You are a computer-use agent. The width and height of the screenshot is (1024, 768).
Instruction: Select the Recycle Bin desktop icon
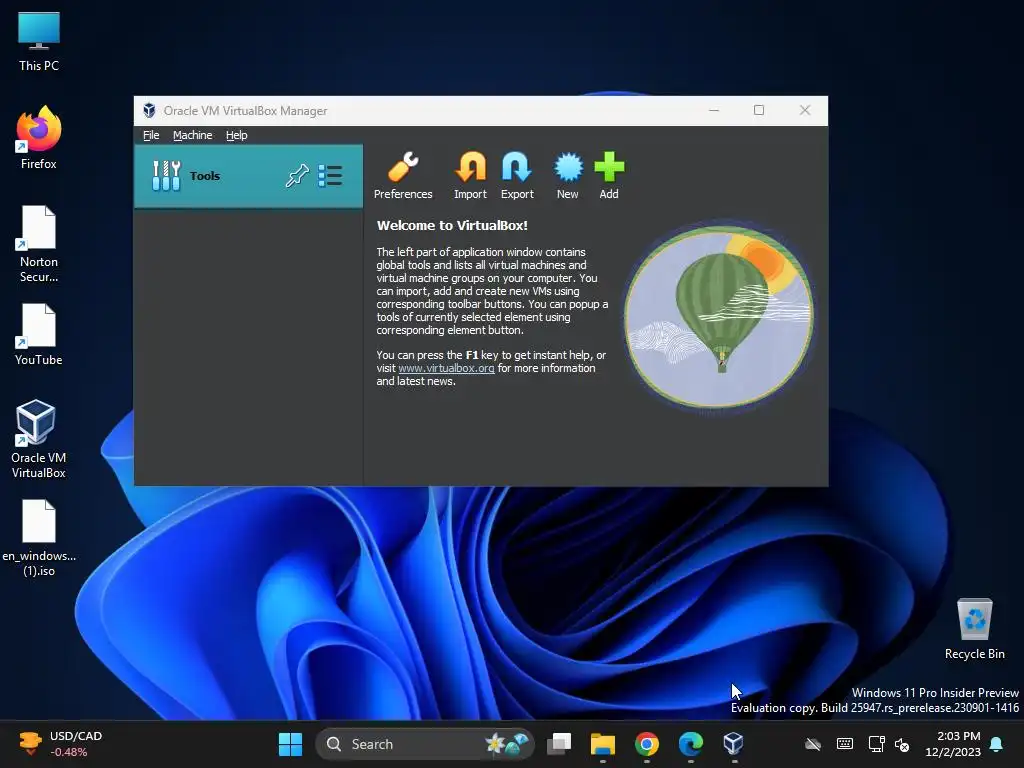click(x=974, y=629)
